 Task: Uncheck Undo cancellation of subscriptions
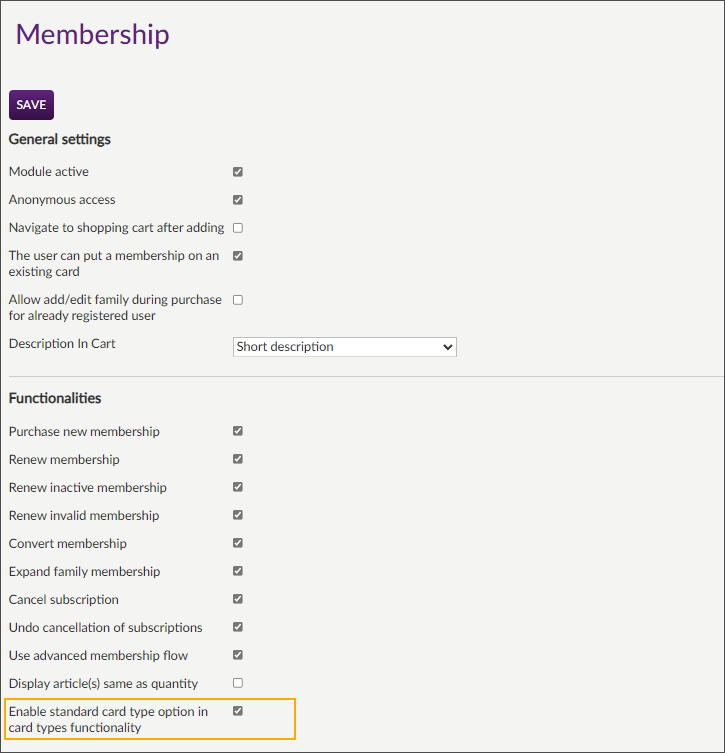tap(238, 628)
